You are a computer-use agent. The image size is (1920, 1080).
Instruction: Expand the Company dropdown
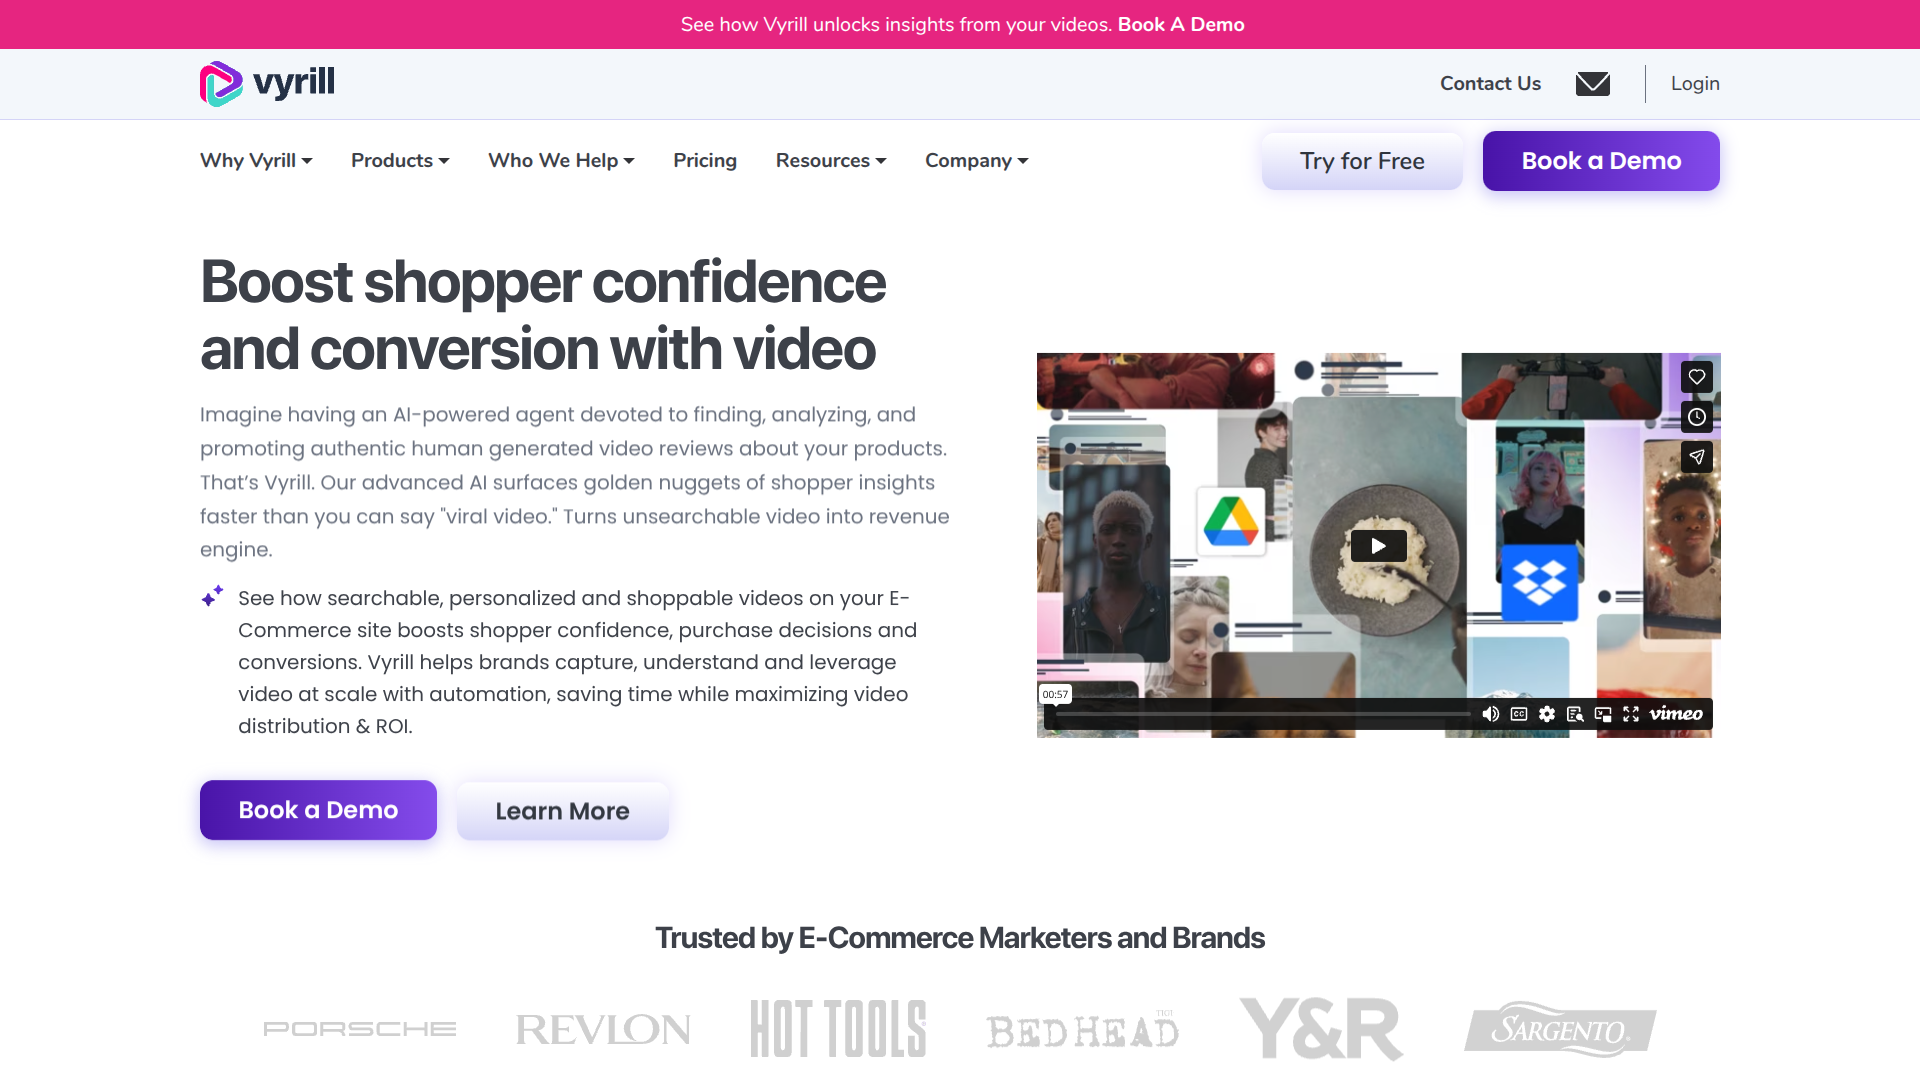click(x=976, y=160)
